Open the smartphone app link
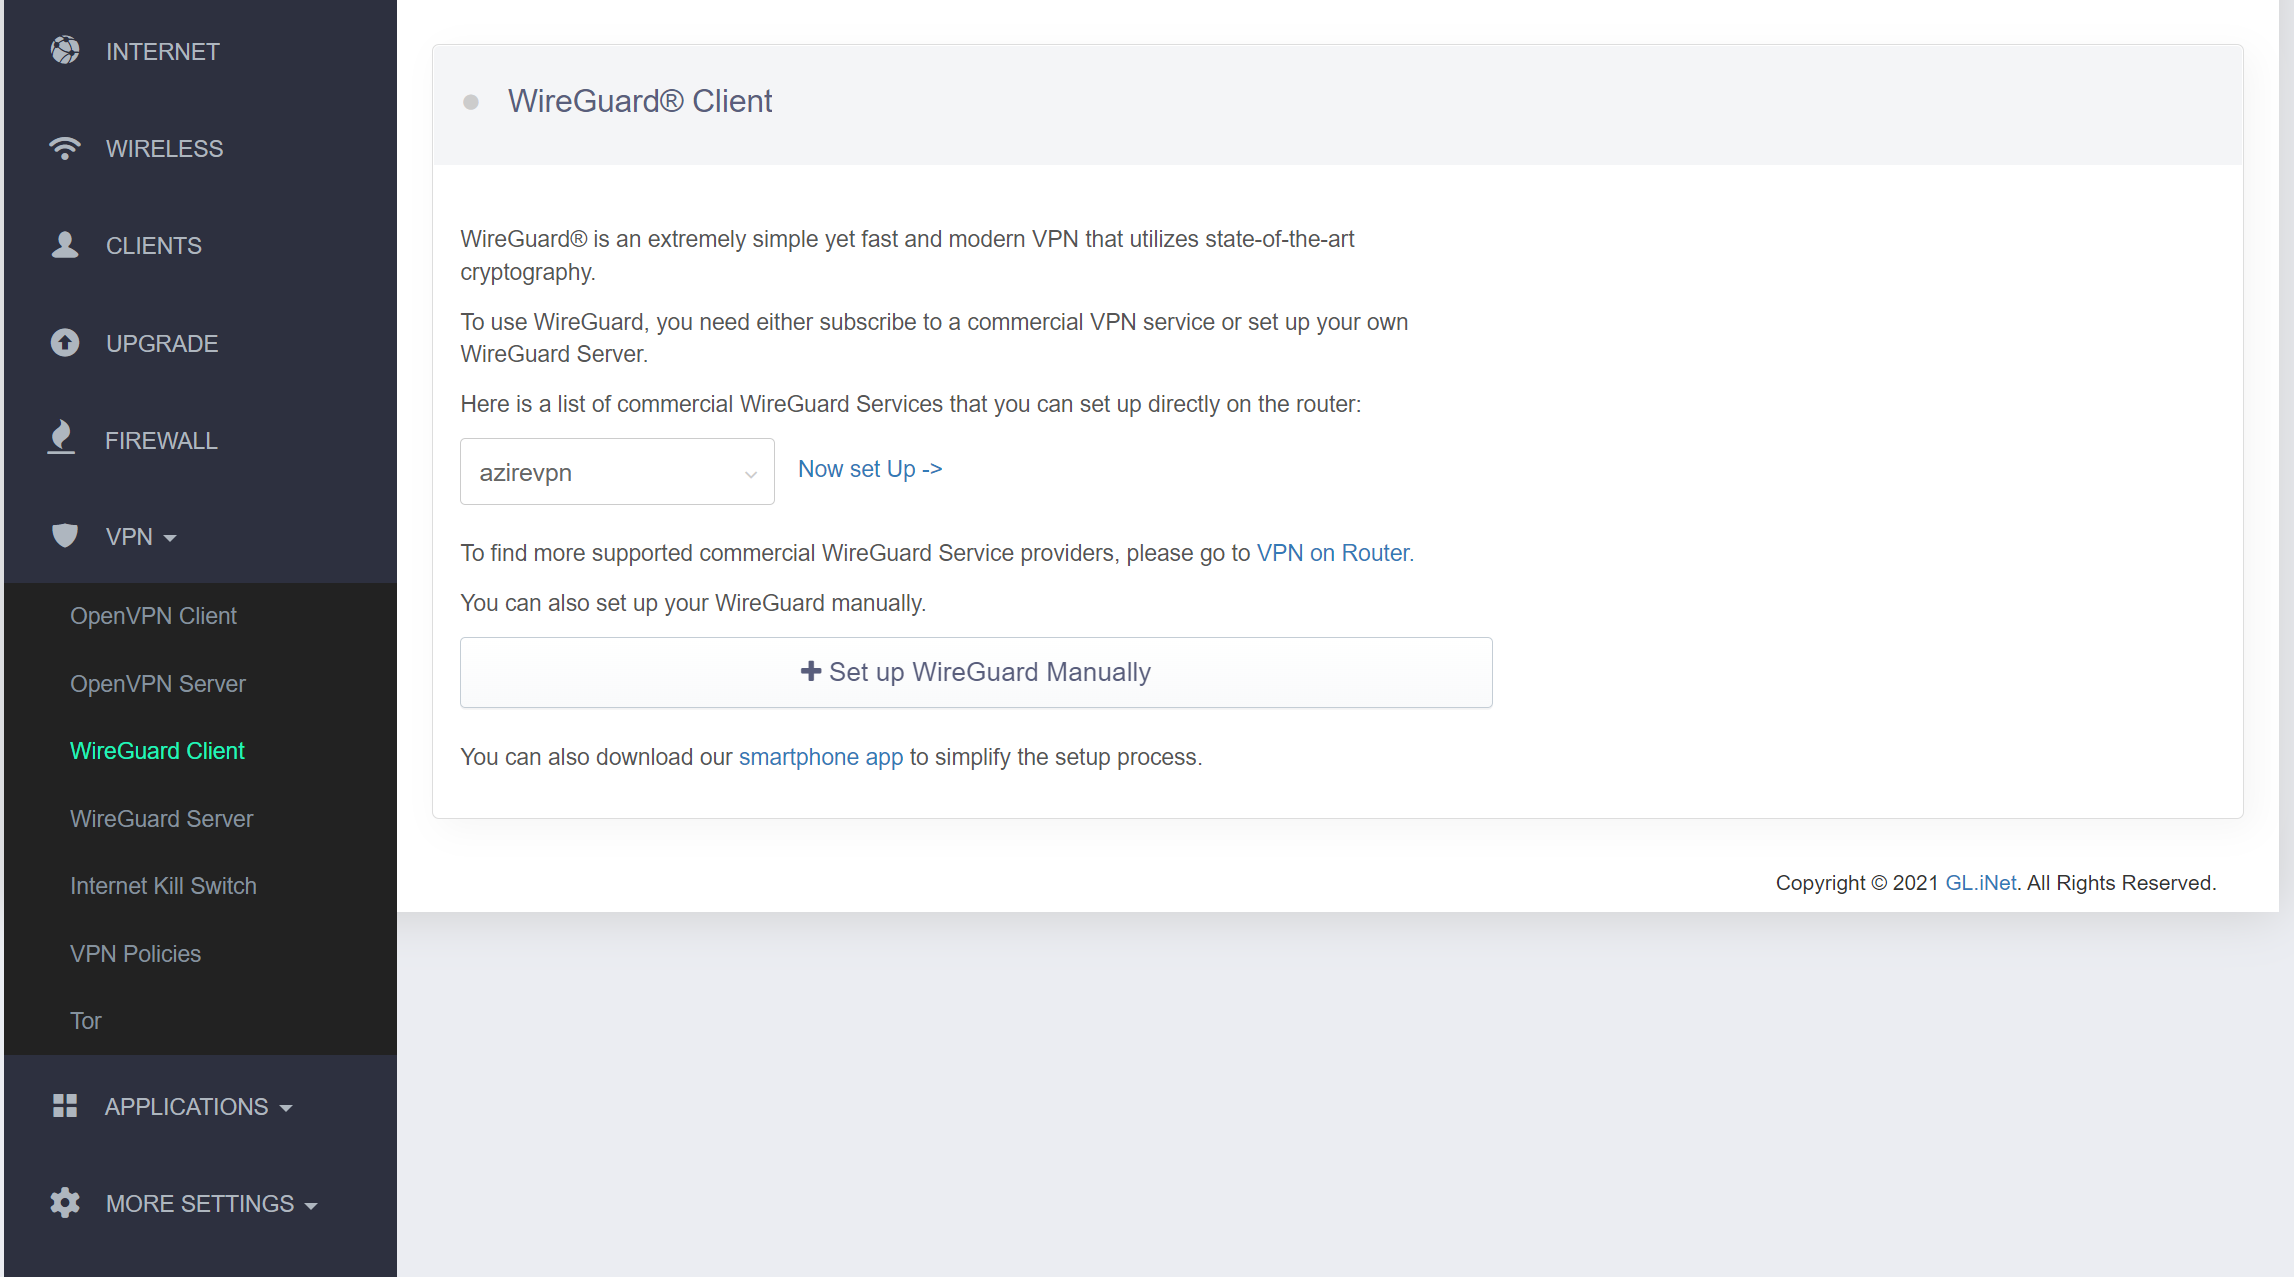Screen dimensions: 2294x1277 pos(821,757)
